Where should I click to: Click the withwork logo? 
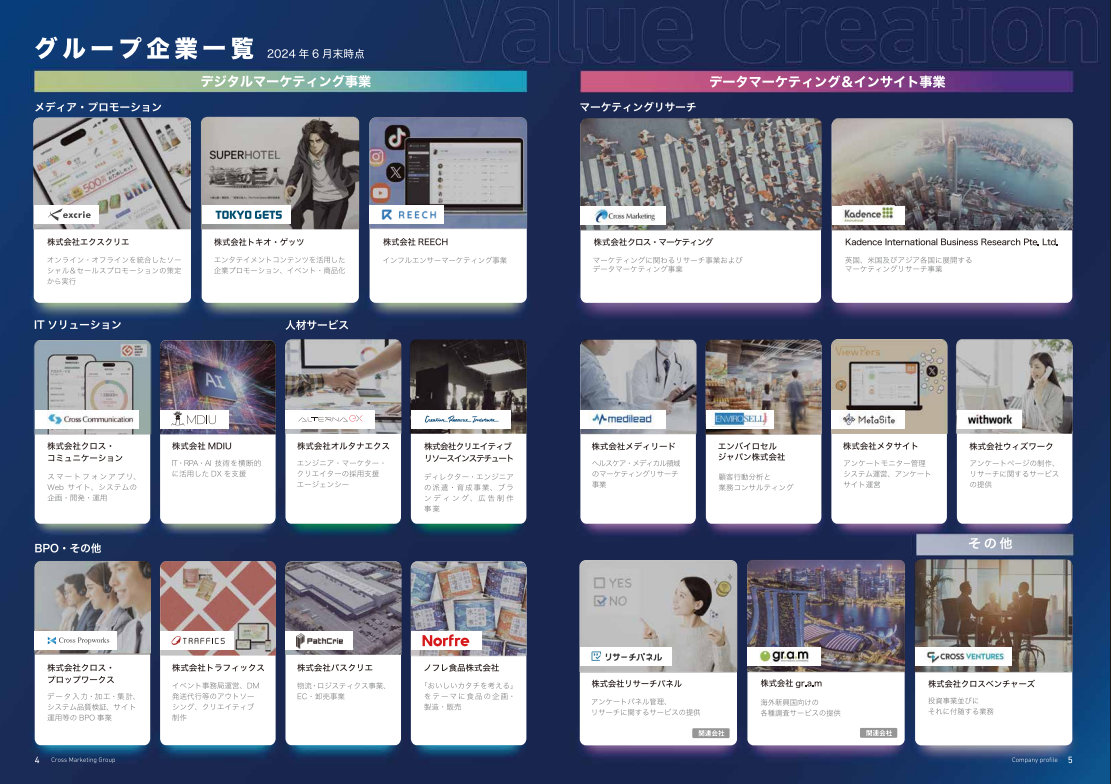pyautogui.click(x=990, y=419)
